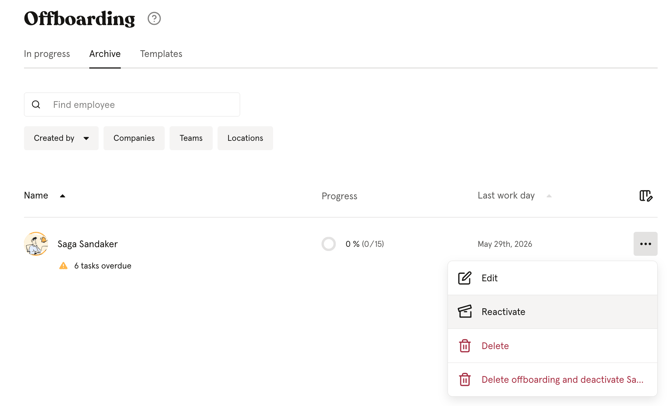Click the Name column header label

pyautogui.click(x=36, y=196)
